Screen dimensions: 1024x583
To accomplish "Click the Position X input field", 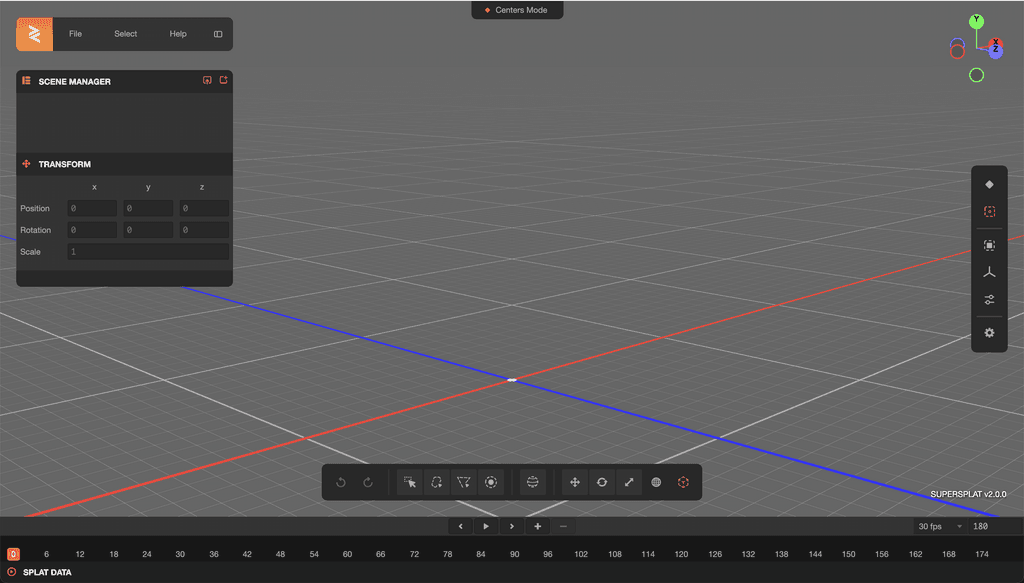I will tap(91, 207).
